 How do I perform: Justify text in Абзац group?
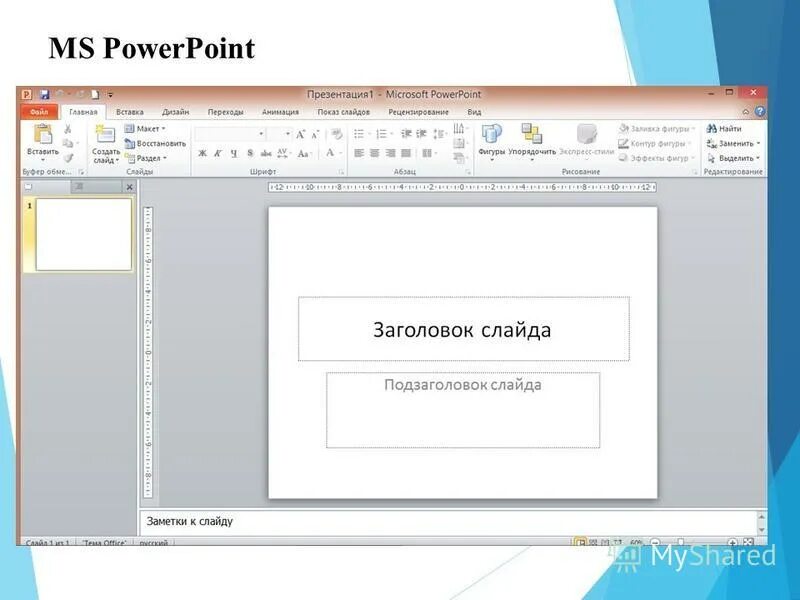[406, 153]
